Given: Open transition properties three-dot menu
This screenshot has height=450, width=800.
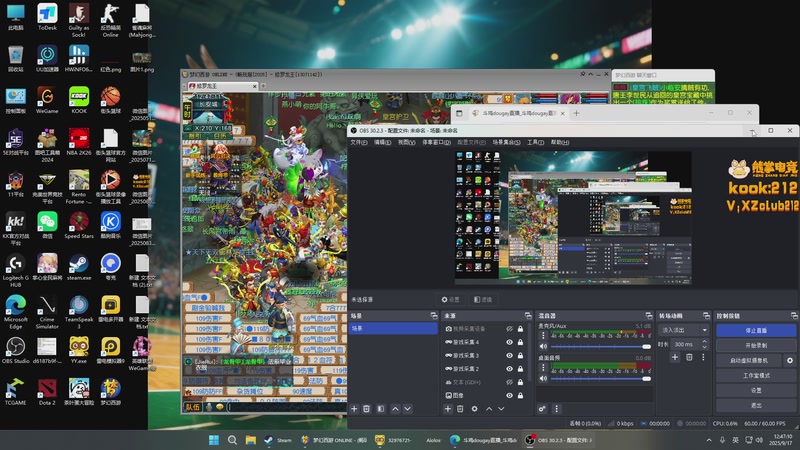Looking at the screenshot, I should click(703, 357).
